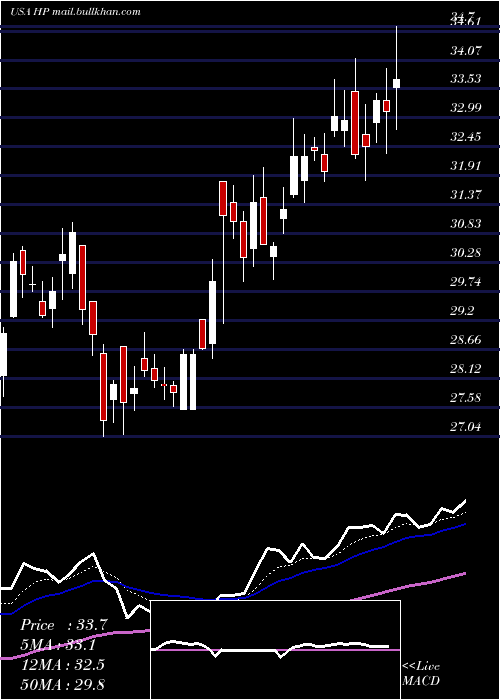The height and width of the screenshot is (700, 500).
Task: Click the 31.37 price axis label
Action: (466, 195)
